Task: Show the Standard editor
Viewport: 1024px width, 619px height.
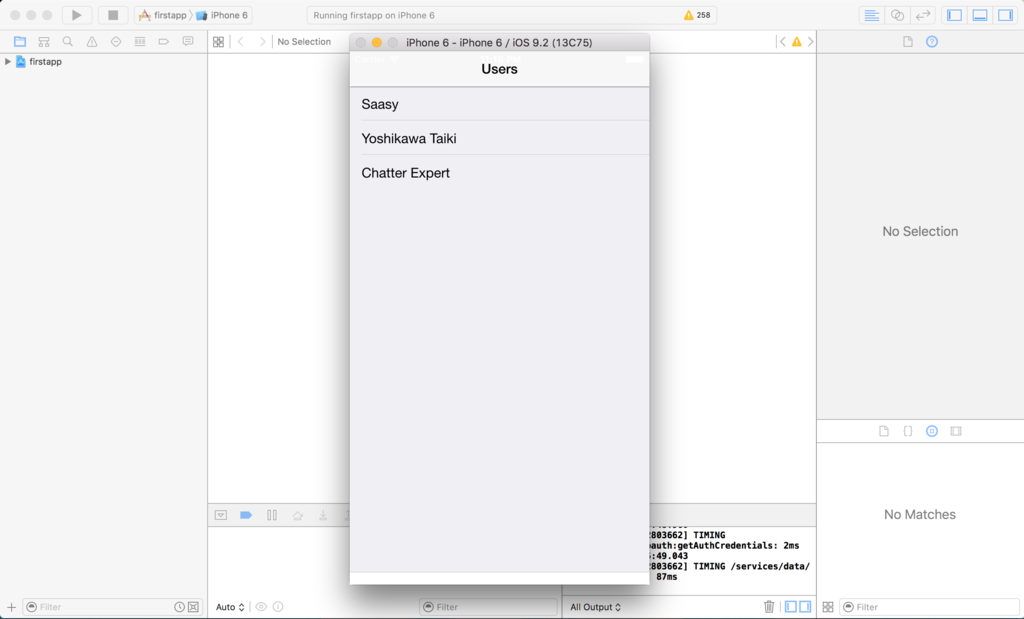Action: pos(871,15)
